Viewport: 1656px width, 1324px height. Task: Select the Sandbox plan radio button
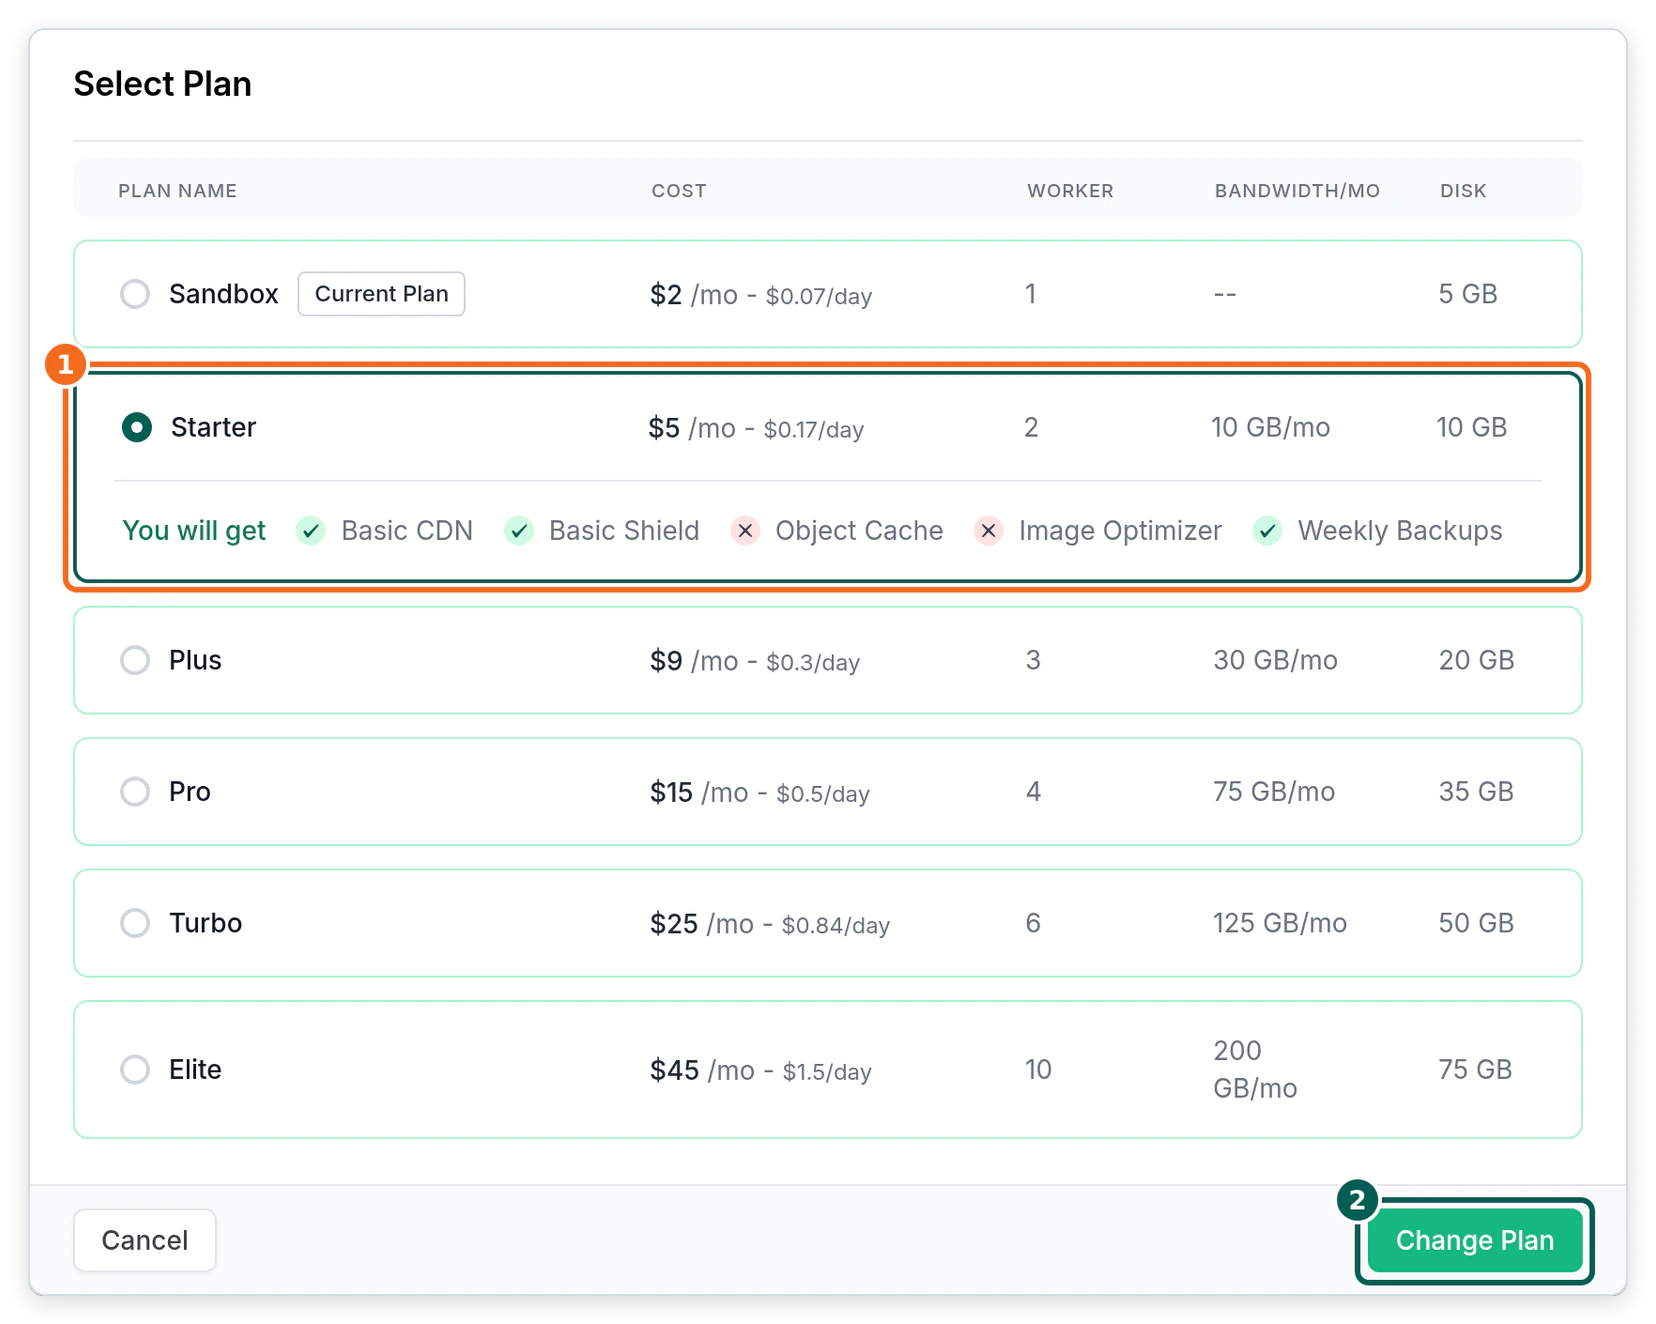tap(135, 294)
